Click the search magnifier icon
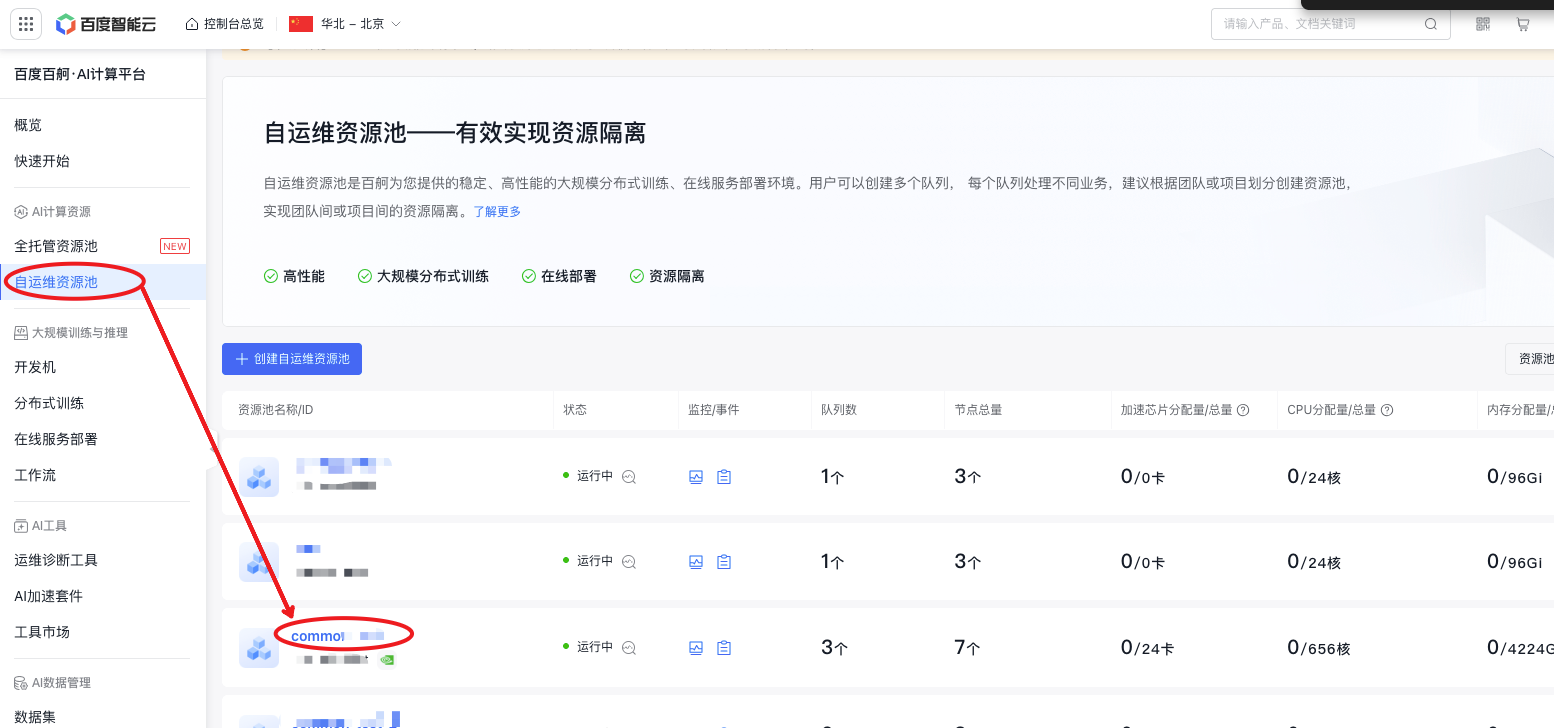This screenshot has width=1554, height=728. point(1431,24)
